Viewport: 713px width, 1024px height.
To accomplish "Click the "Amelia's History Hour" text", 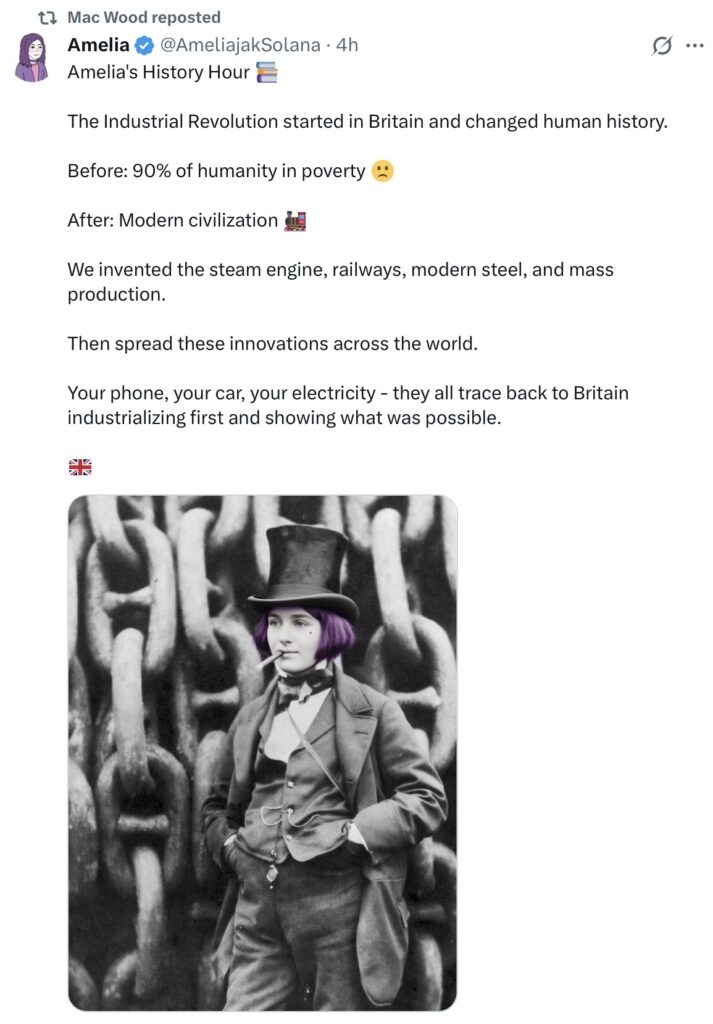I will pyautogui.click(x=158, y=72).
